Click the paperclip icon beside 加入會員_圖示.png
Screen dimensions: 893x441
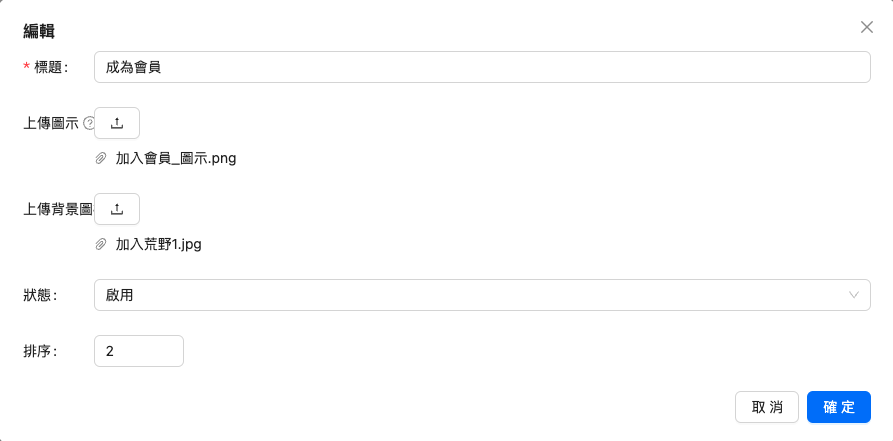click(101, 158)
